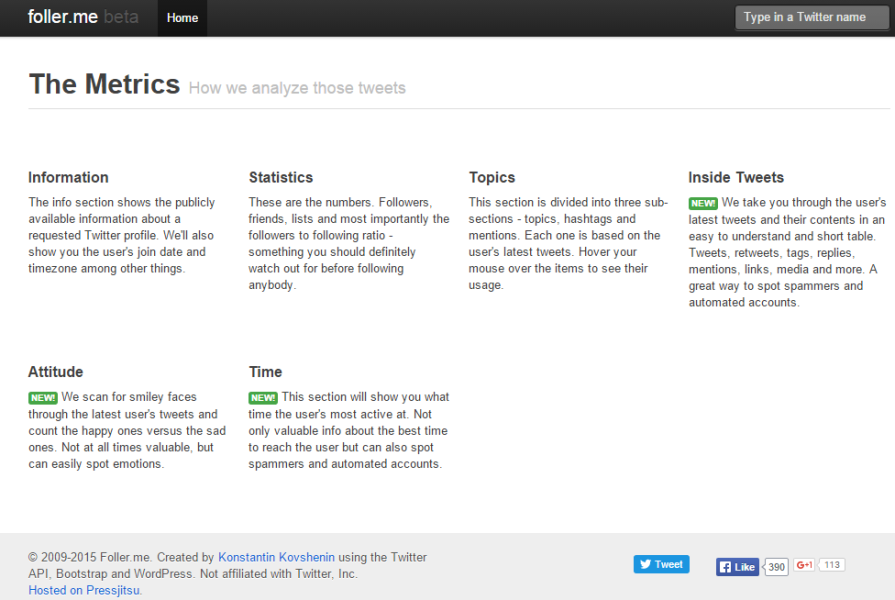Click the Facebook like count 390
The width and height of the screenshot is (895, 600).
777,567
